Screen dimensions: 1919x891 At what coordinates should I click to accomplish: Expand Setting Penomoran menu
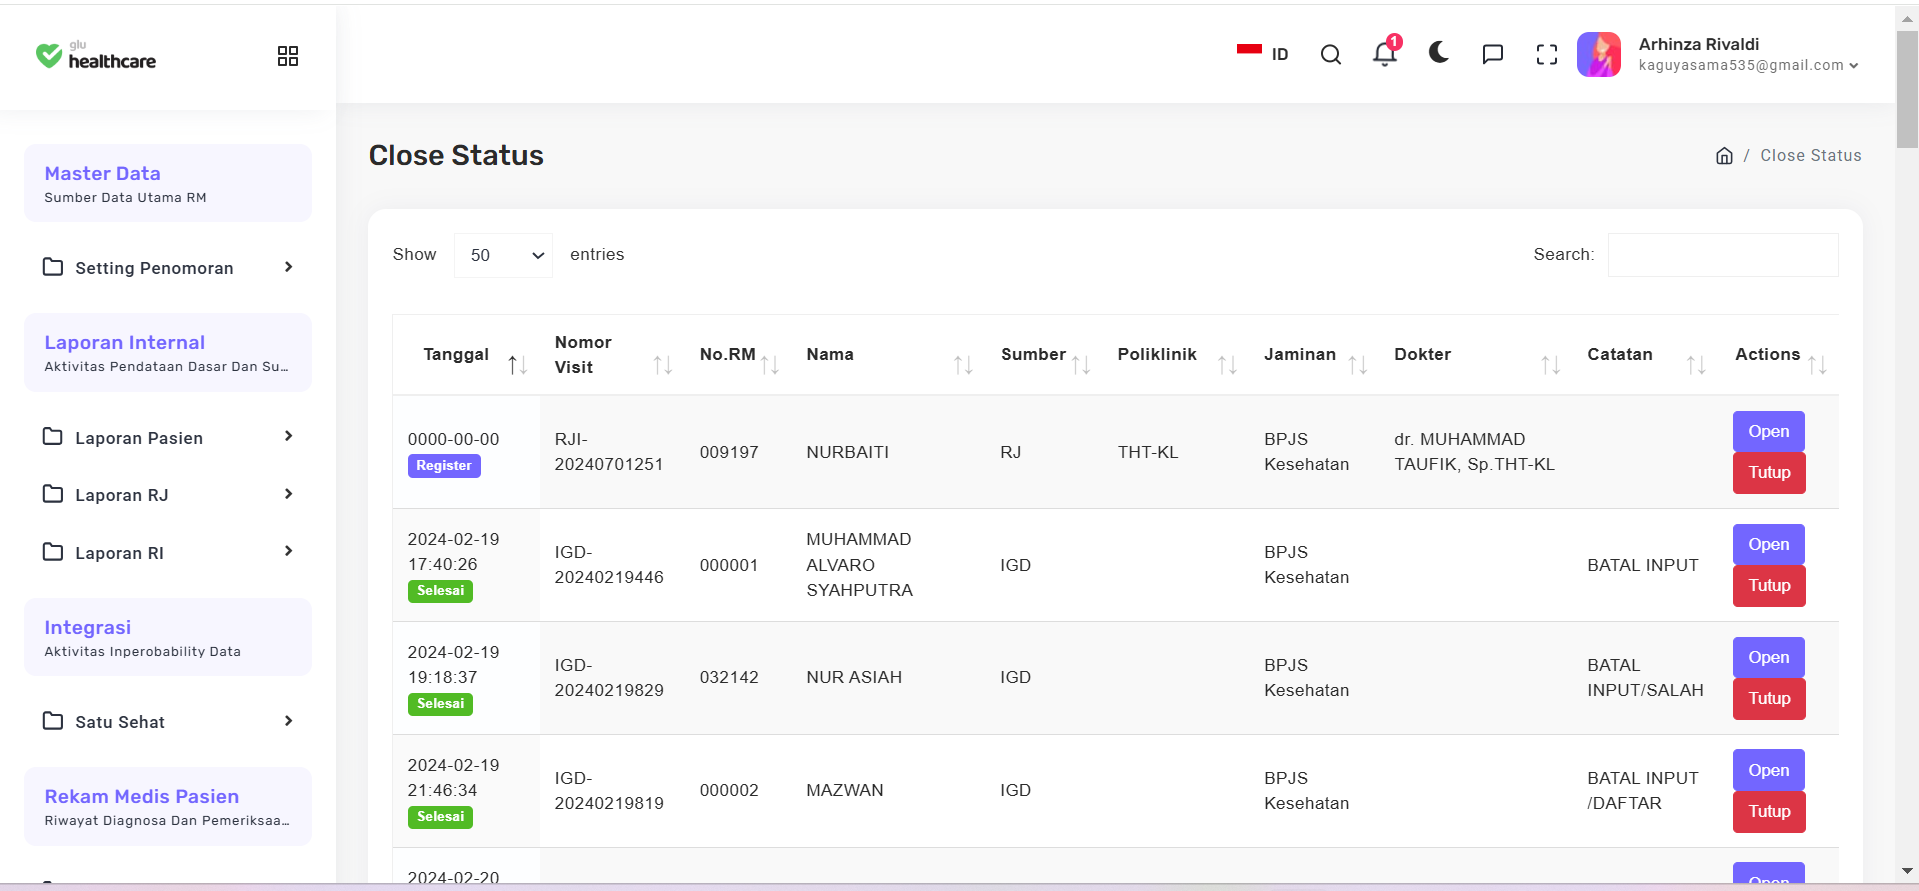pyautogui.click(x=168, y=268)
